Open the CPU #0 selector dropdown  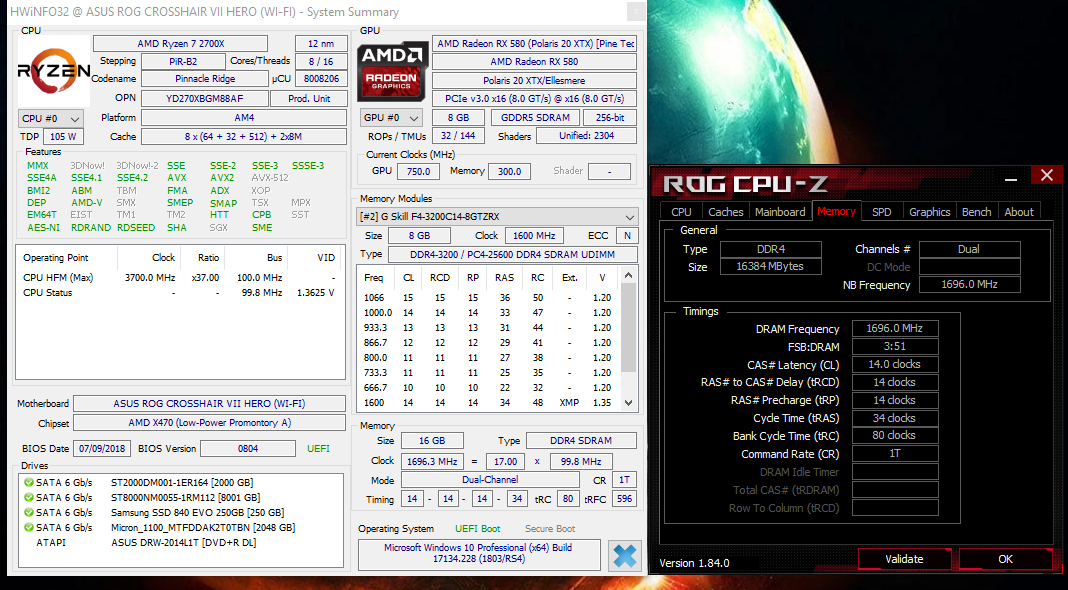coord(50,118)
